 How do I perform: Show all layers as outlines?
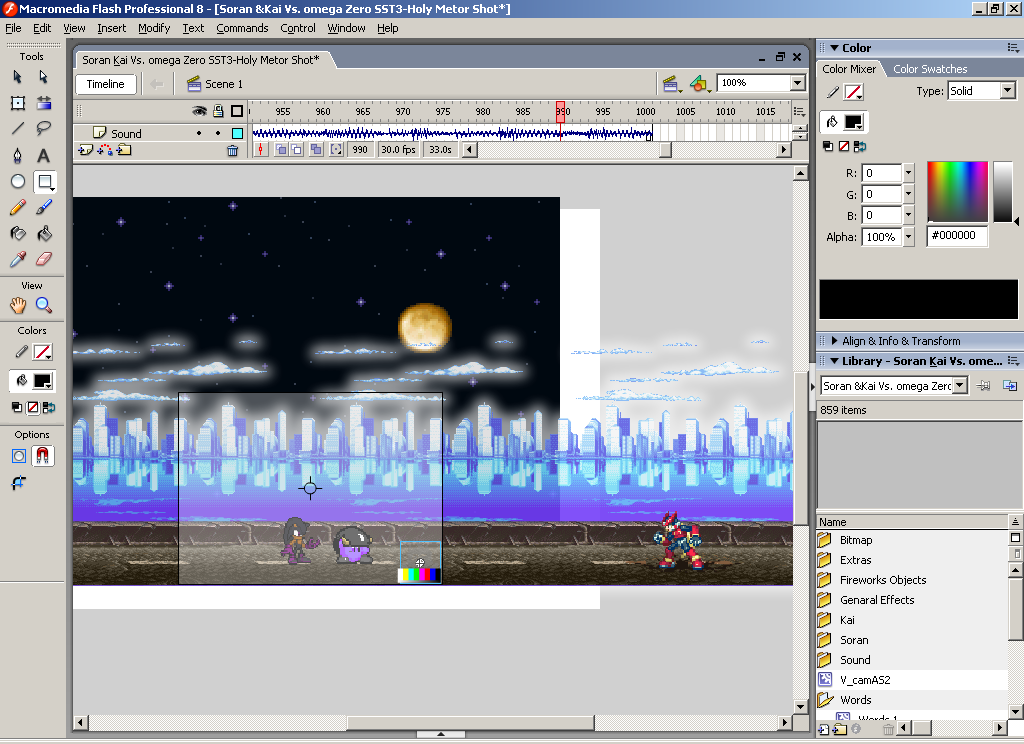click(237, 112)
